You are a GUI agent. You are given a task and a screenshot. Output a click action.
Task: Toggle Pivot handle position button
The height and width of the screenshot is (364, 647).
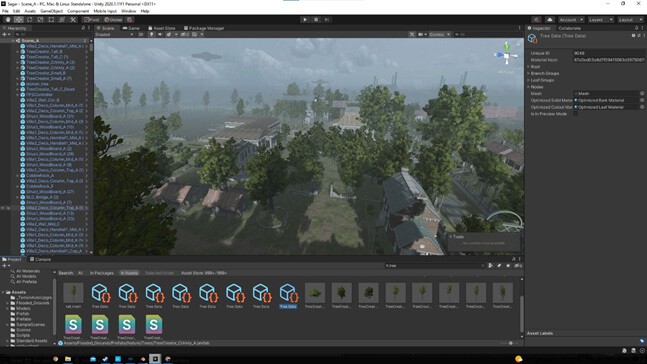tap(92, 19)
